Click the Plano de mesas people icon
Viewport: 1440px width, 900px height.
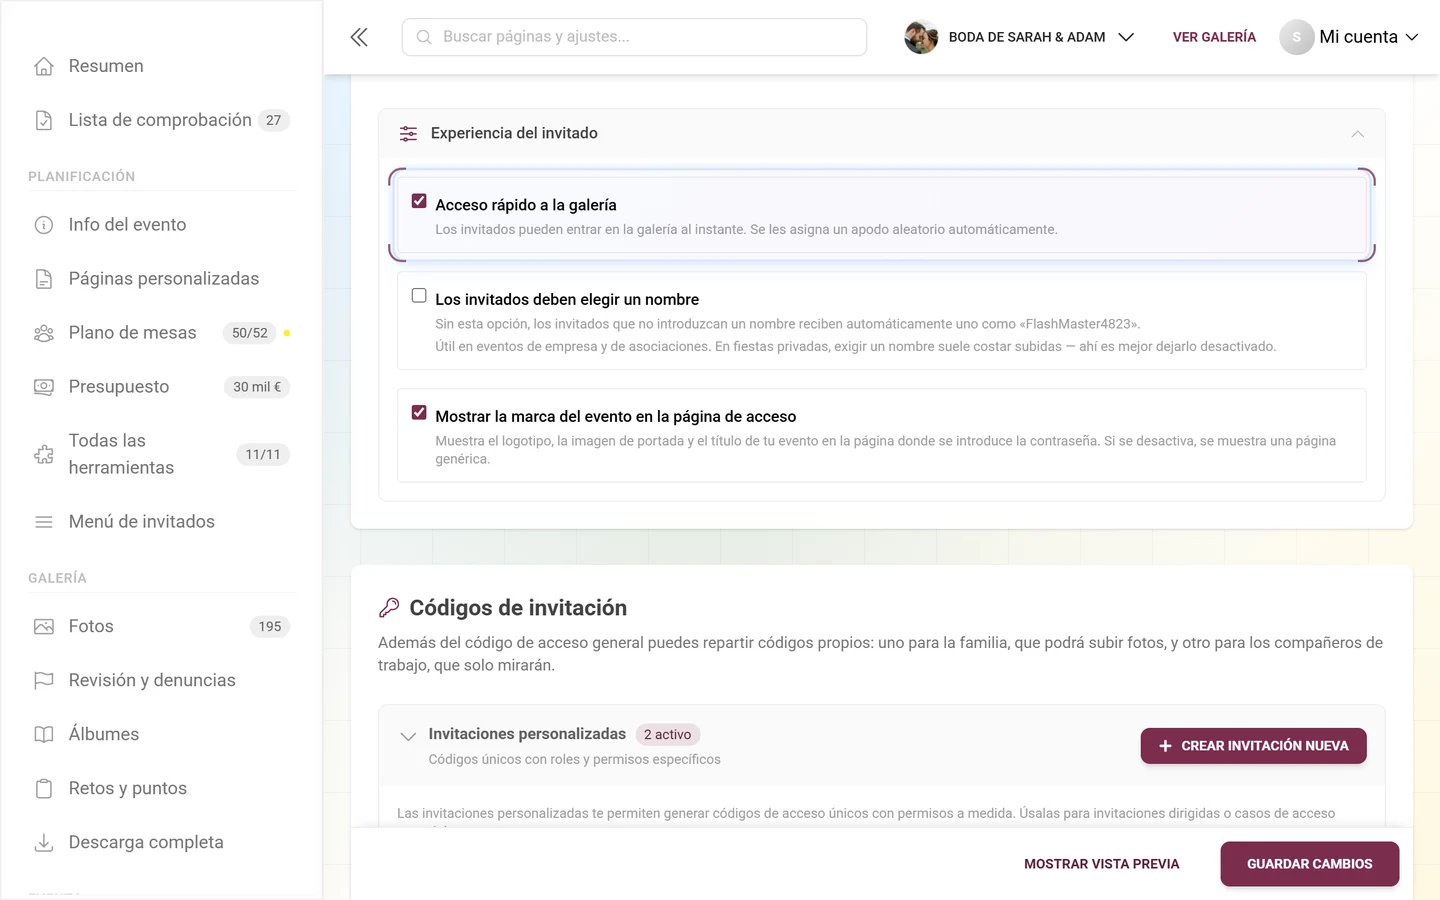[44, 333]
